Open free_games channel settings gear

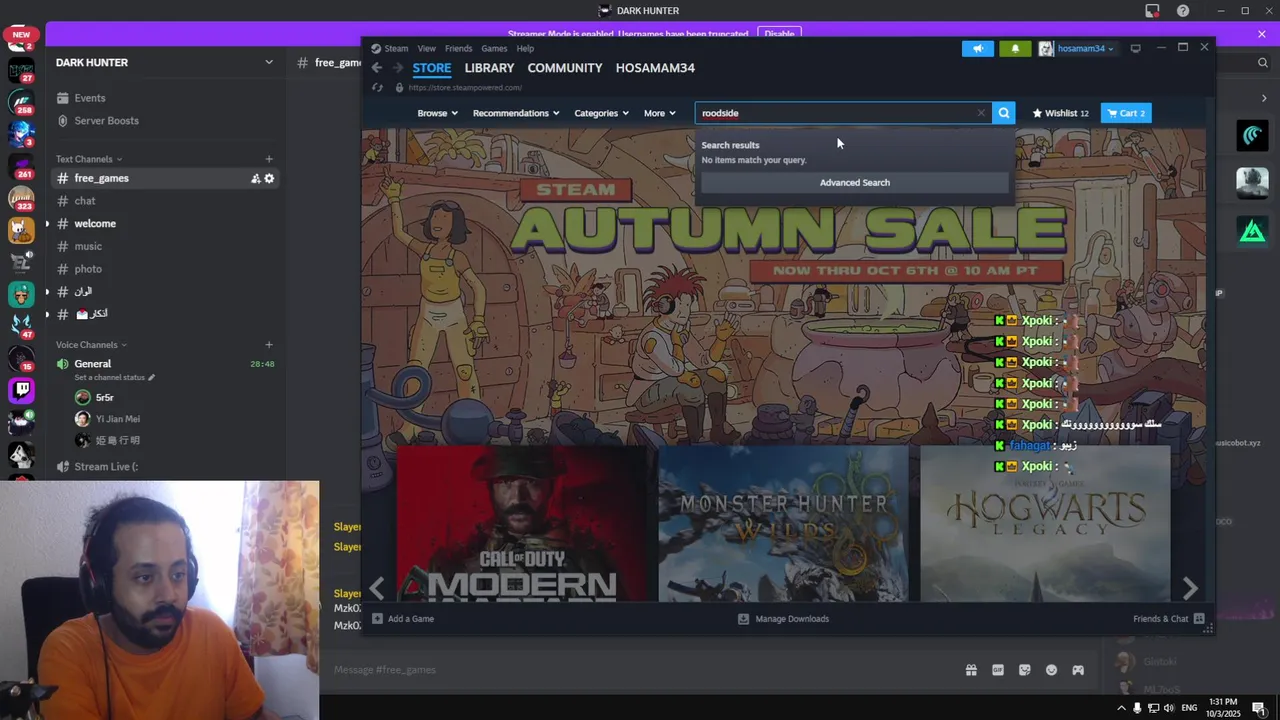(x=269, y=178)
